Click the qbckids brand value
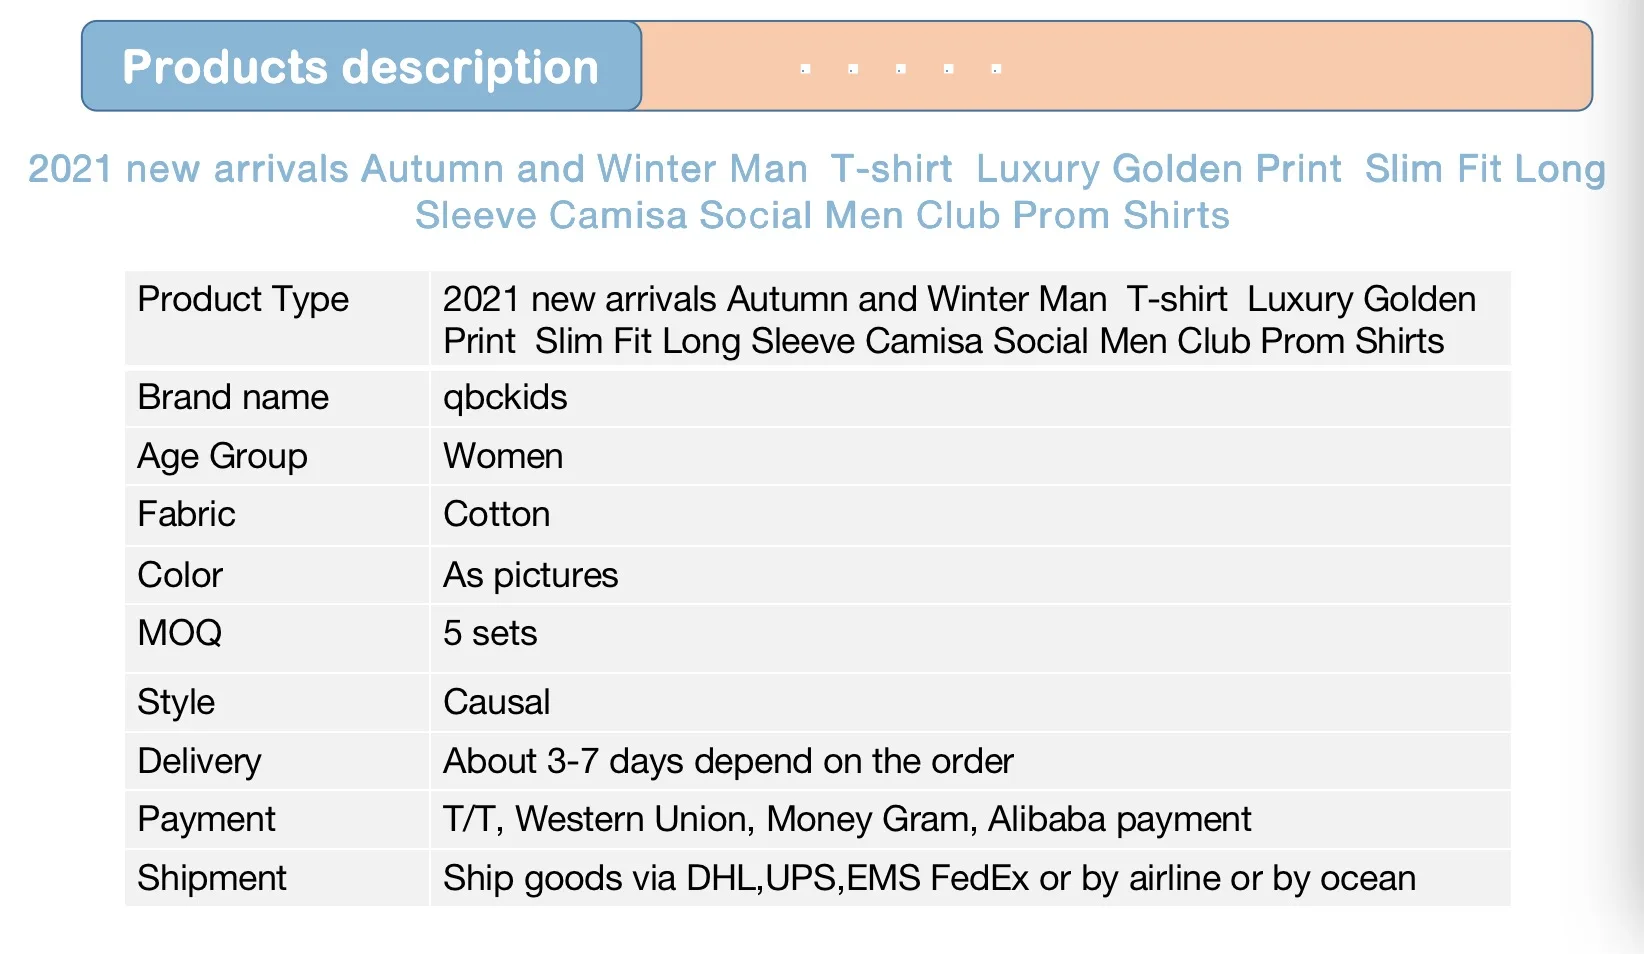 [505, 397]
